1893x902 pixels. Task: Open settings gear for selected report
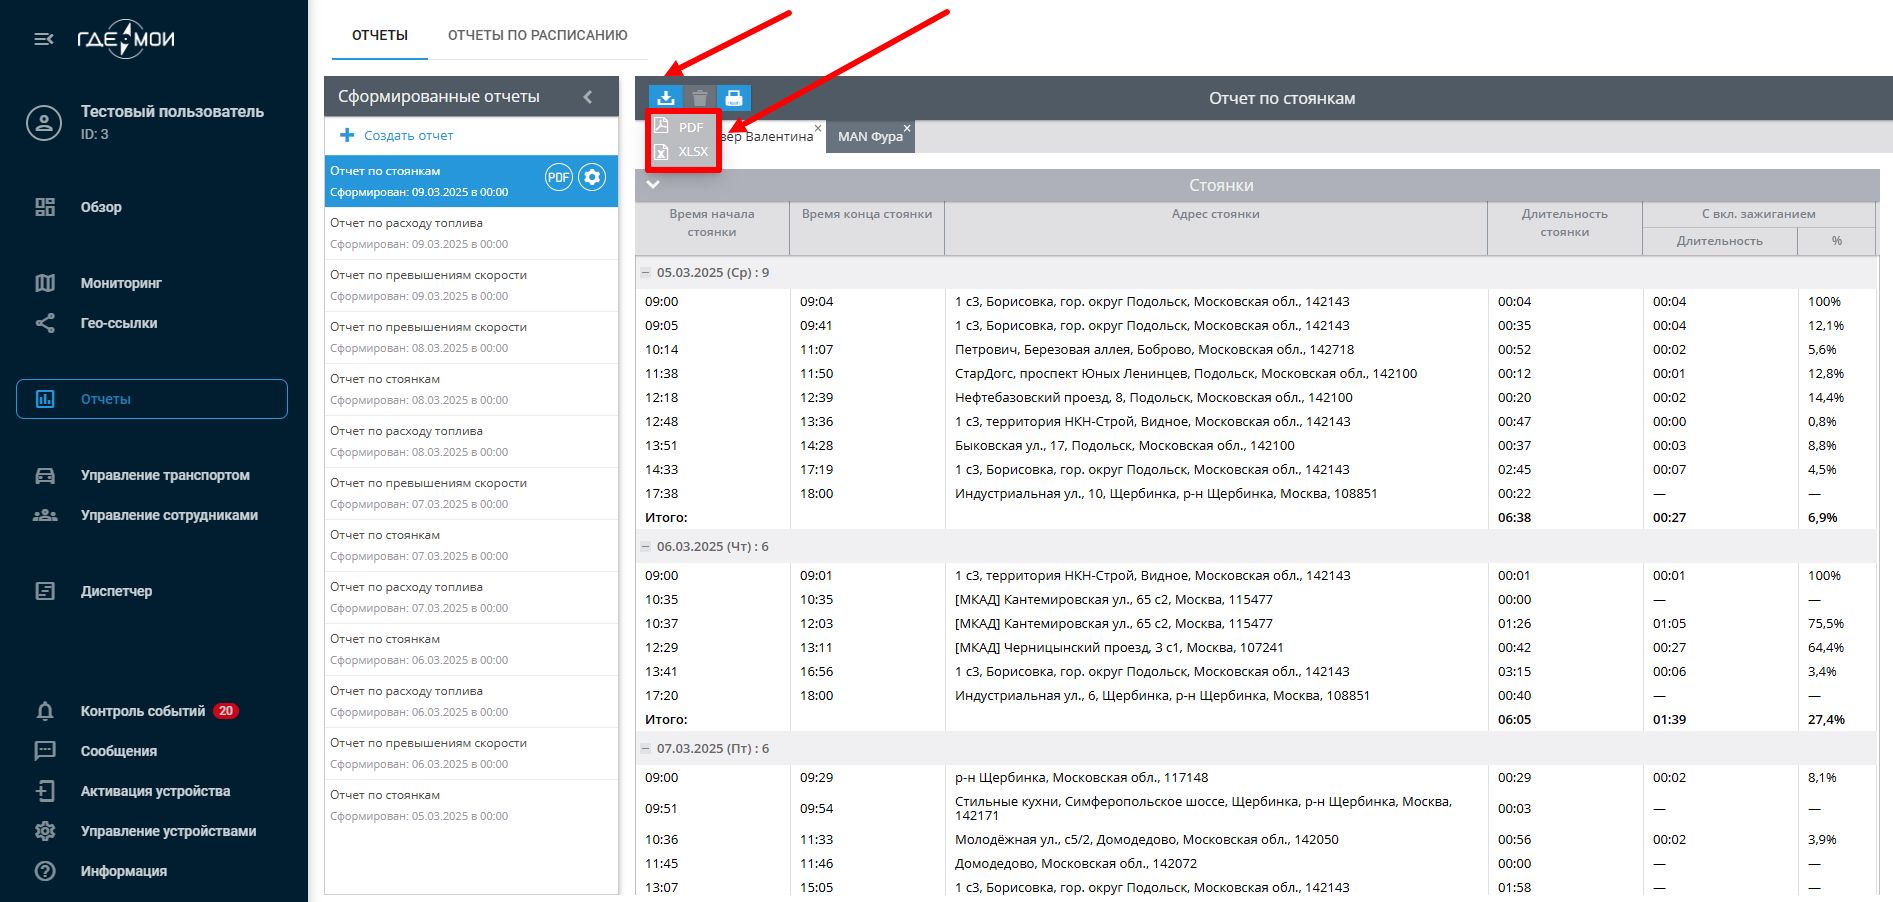pyautogui.click(x=592, y=178)
